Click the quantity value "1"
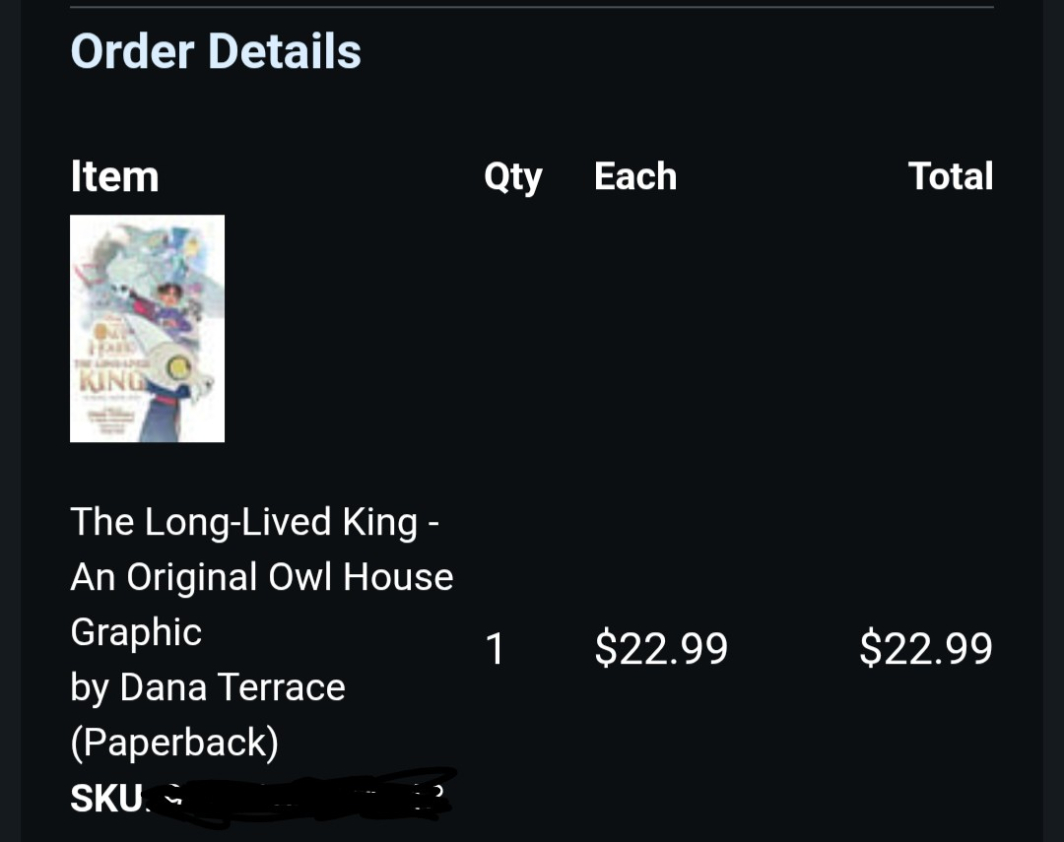Viewport: 1064px width, 842px height. (x=495, y=649)
